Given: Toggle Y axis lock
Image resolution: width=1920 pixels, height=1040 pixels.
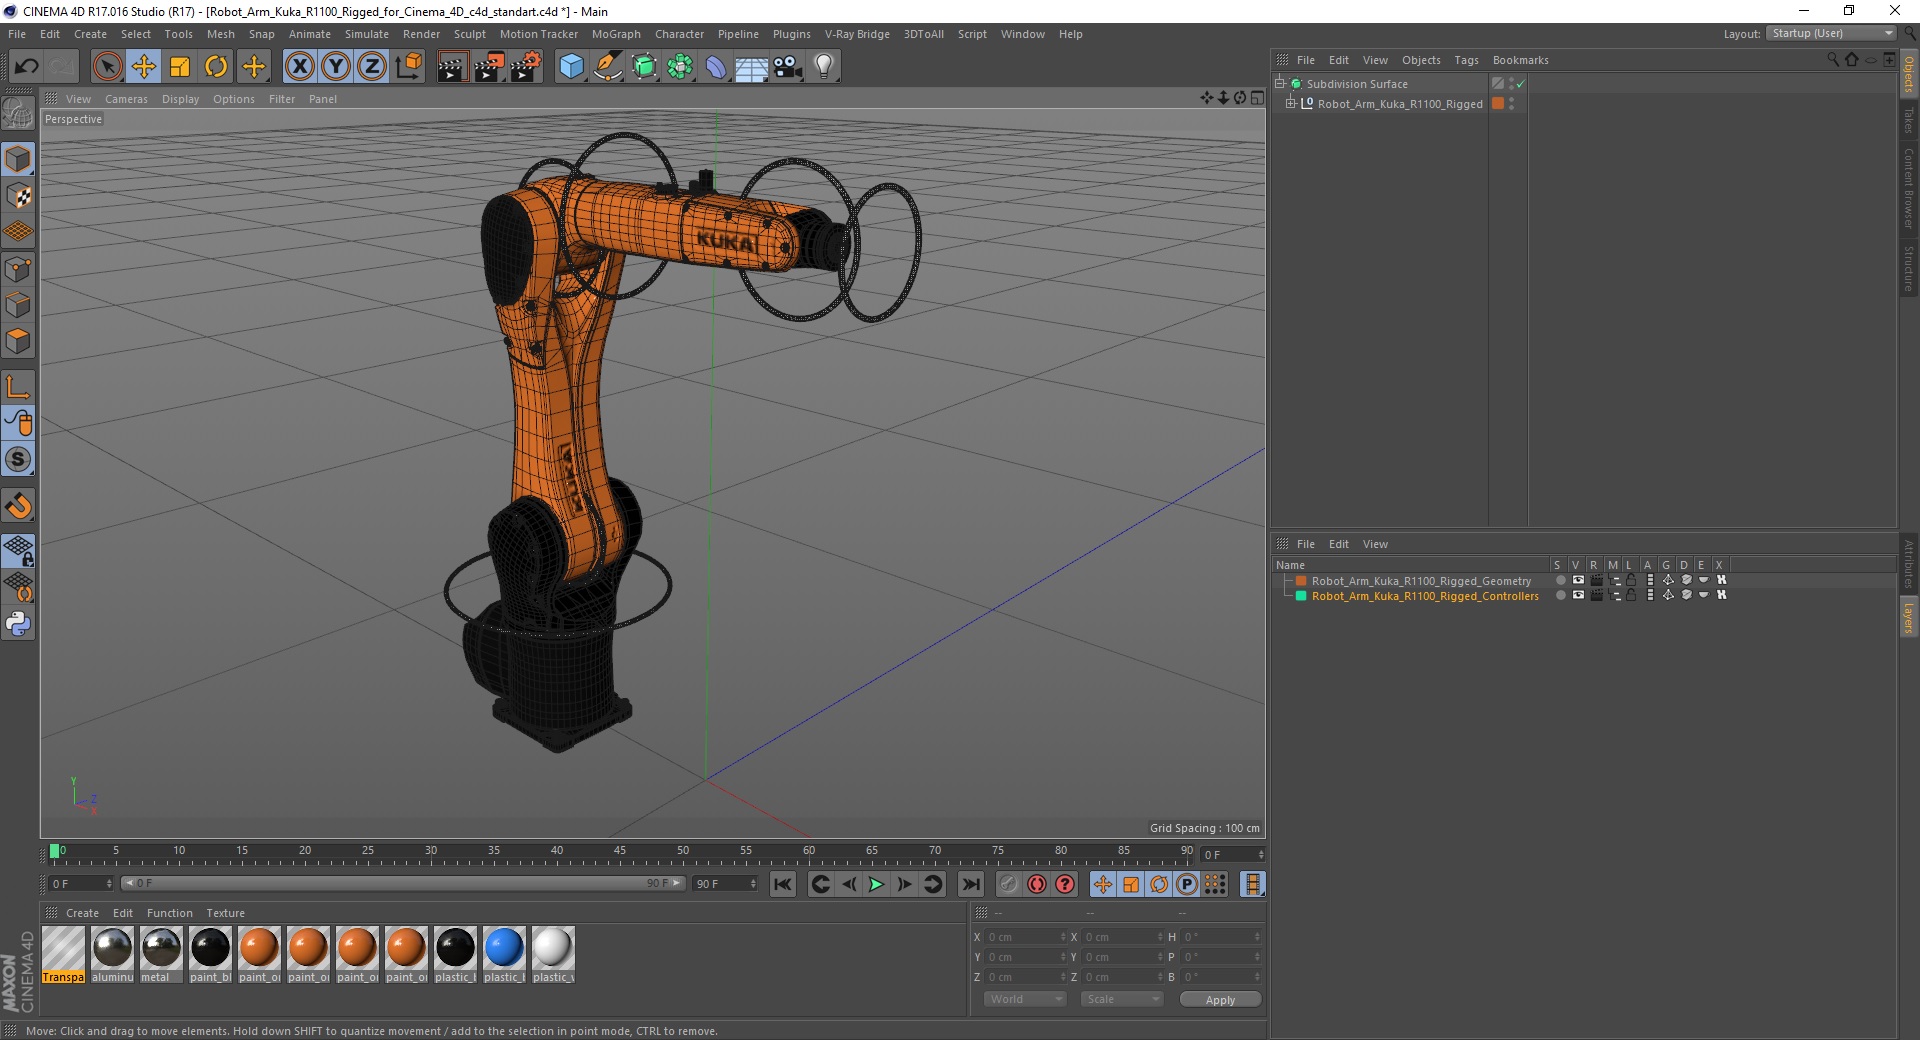Looking at the screenshot, I should point(335,67).
